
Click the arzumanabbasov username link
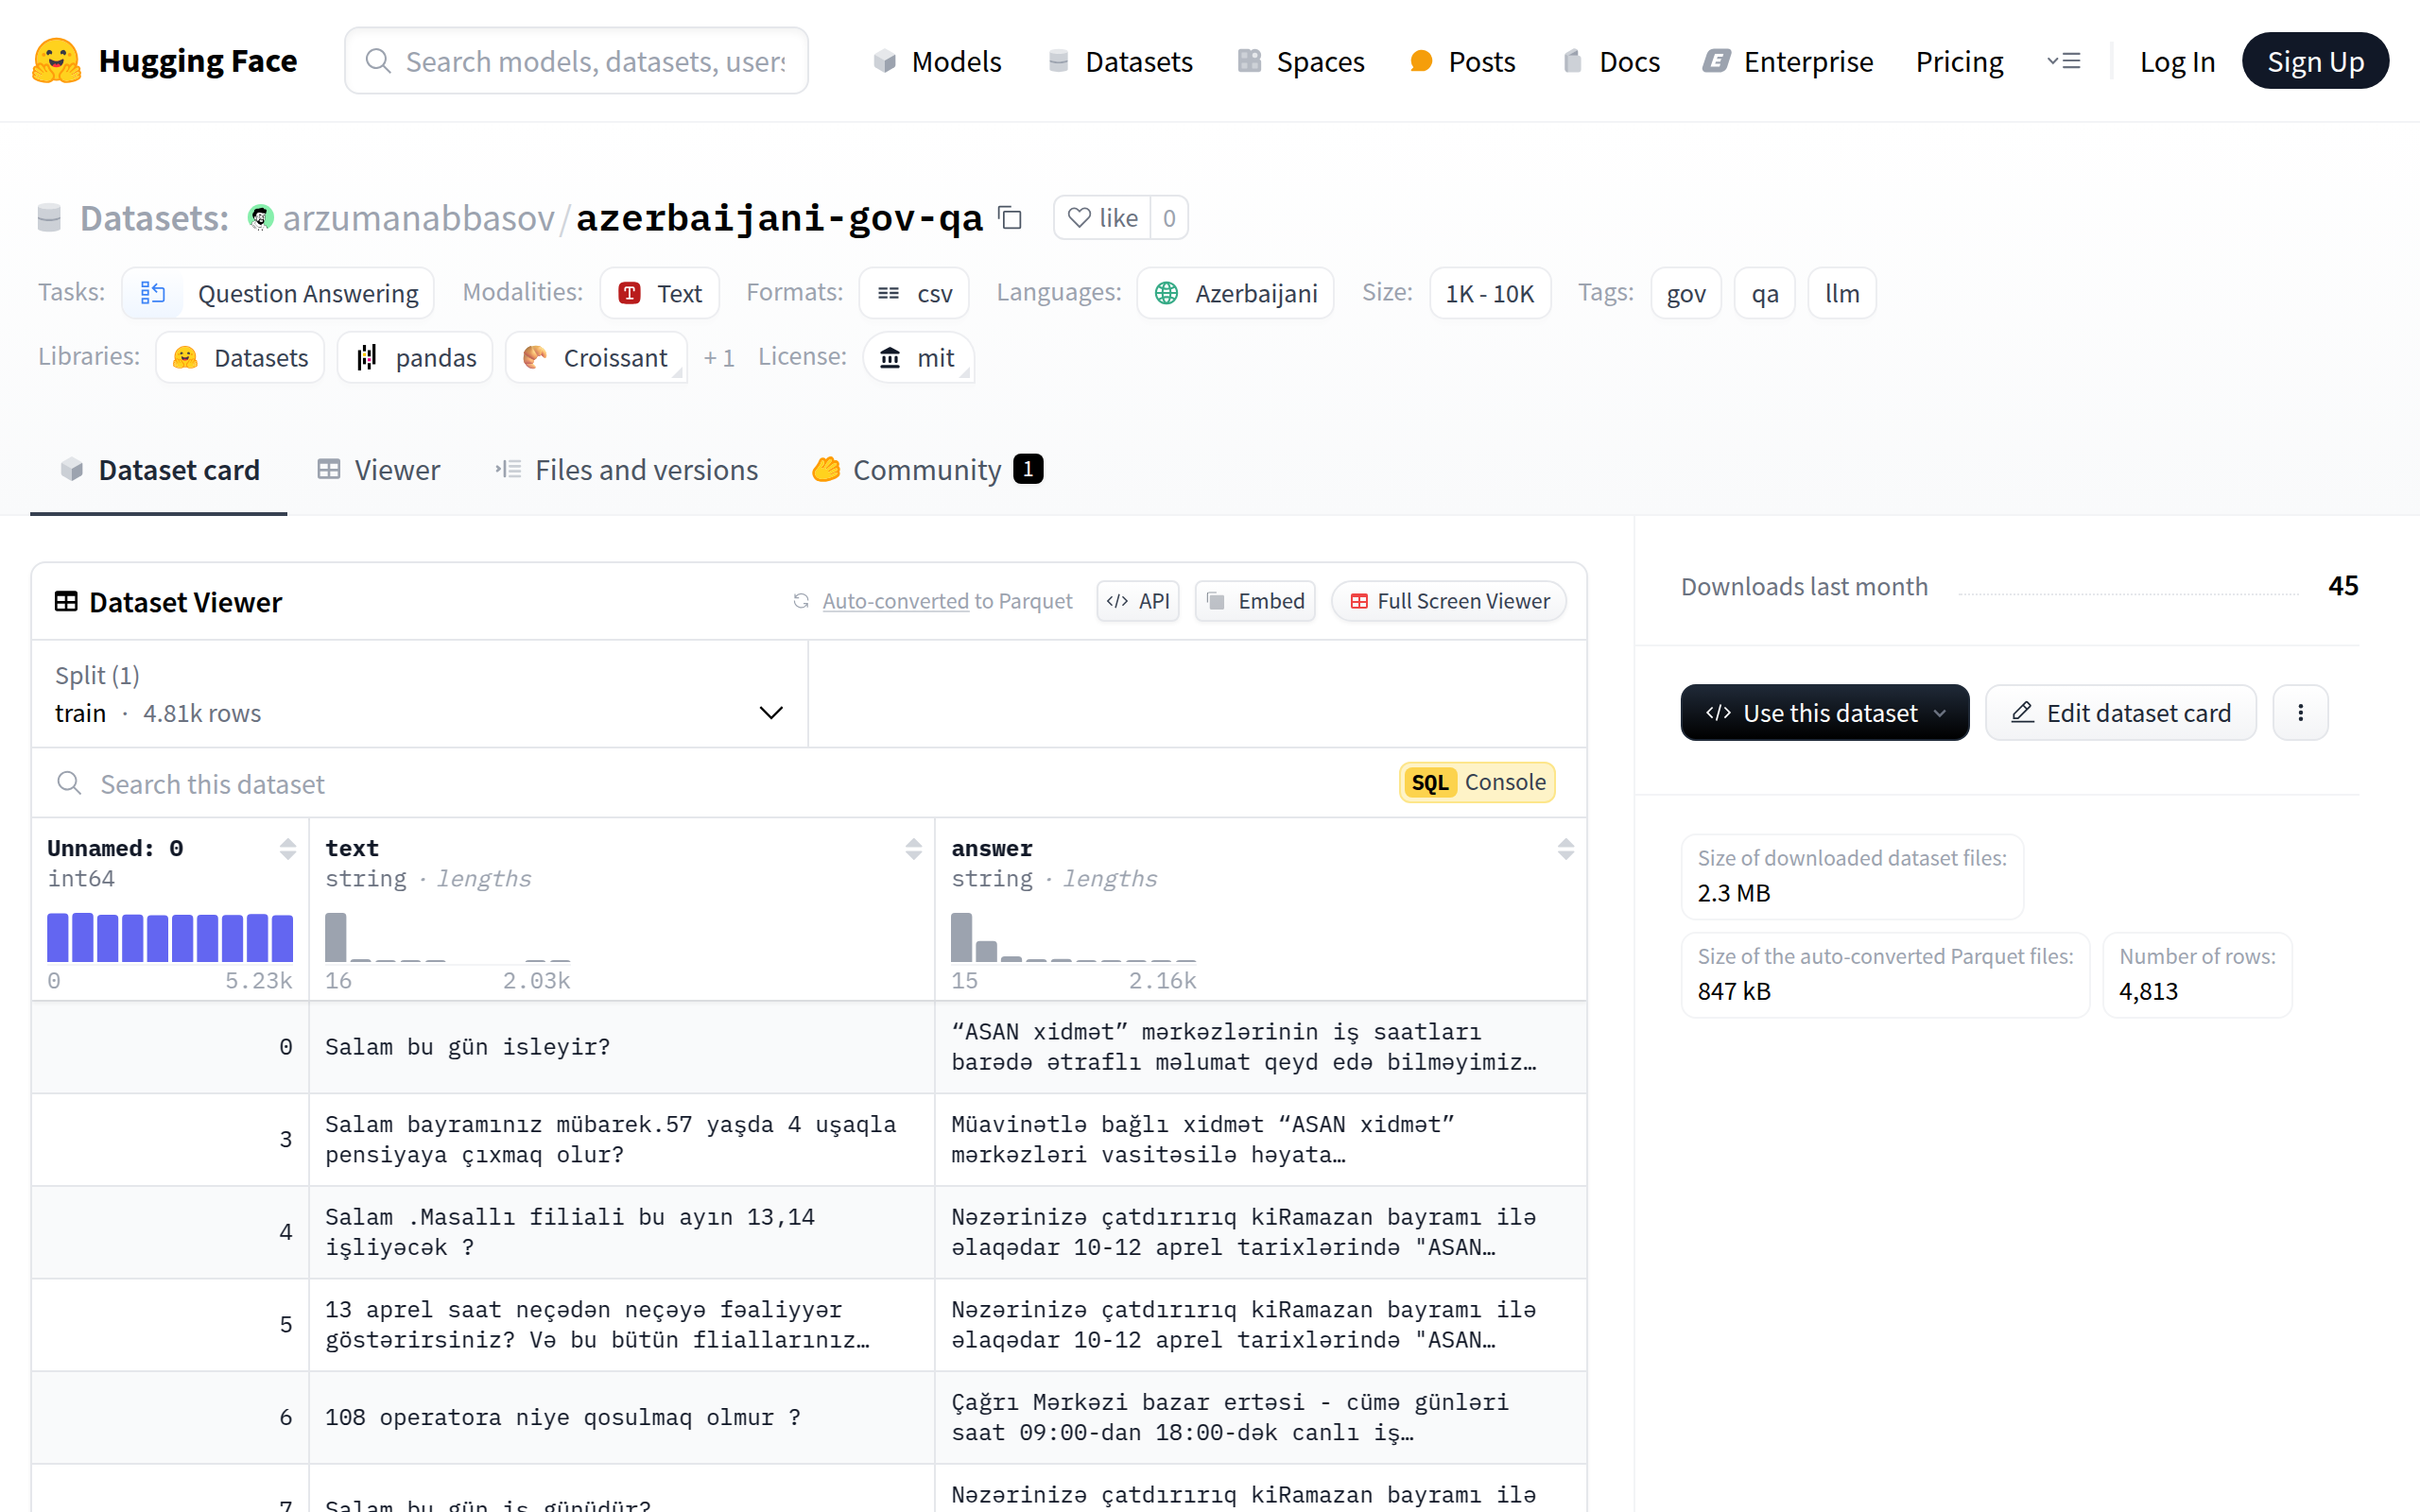click(x=418, y=217)
